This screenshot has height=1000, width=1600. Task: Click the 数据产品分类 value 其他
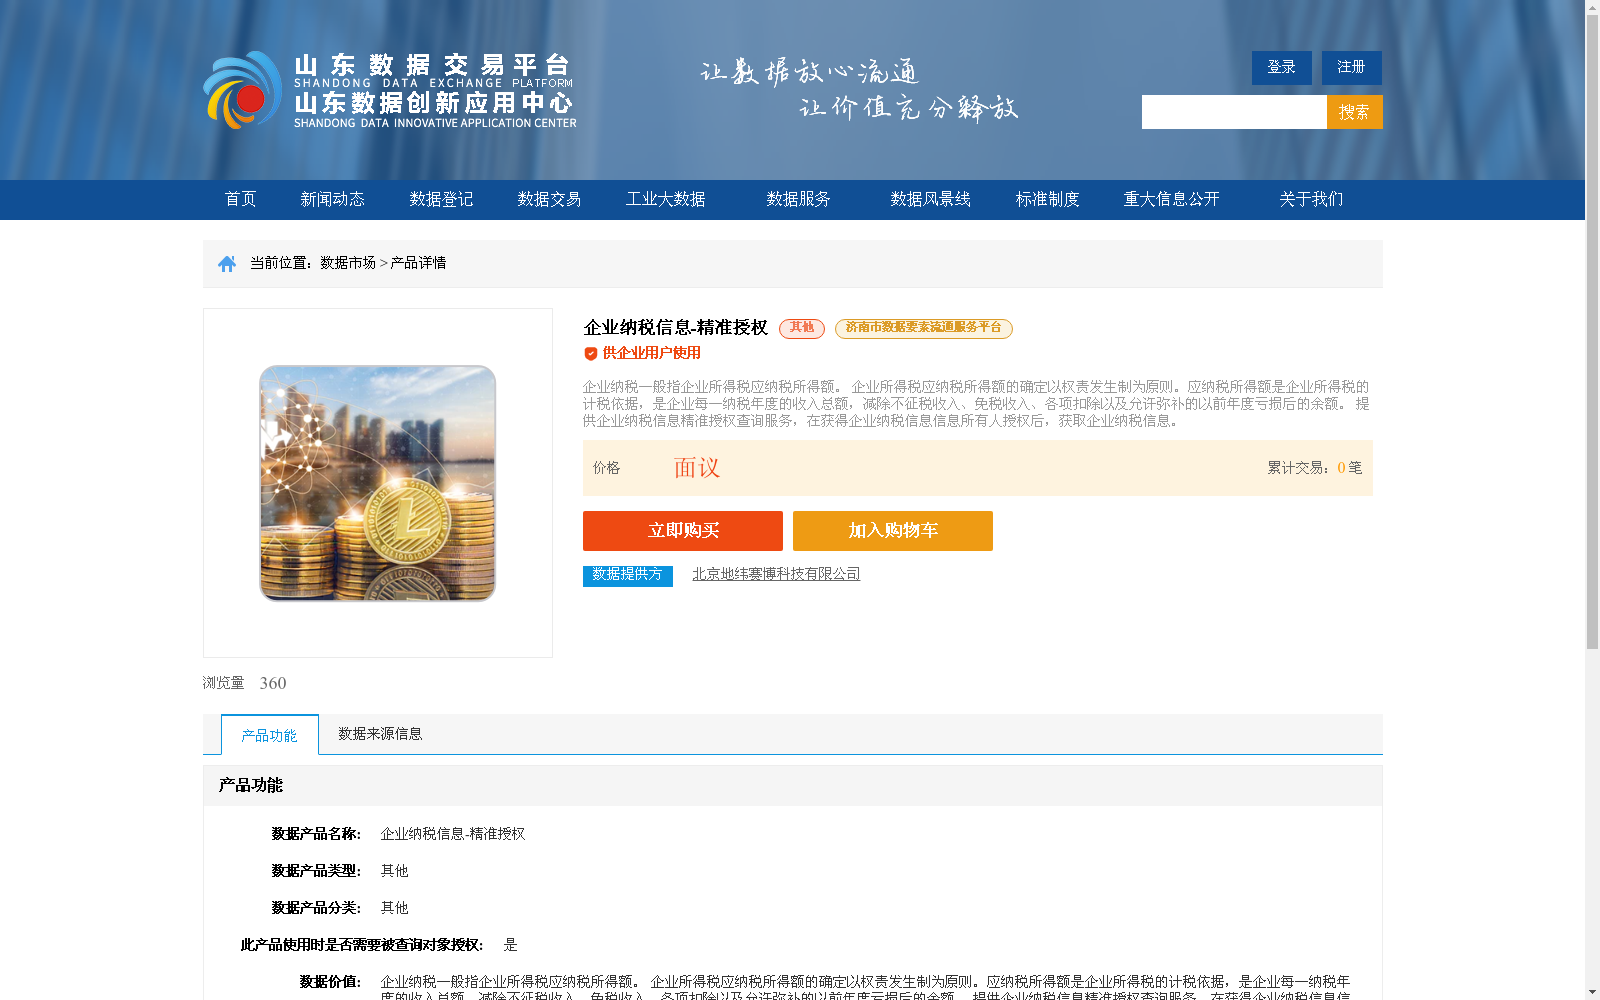pos(395,908)
